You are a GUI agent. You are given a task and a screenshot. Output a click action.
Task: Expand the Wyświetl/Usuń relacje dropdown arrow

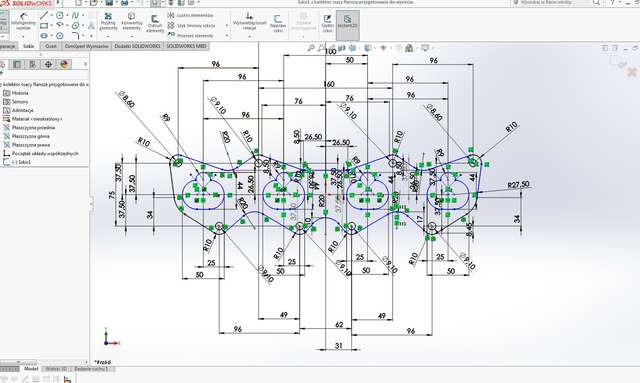250,36
